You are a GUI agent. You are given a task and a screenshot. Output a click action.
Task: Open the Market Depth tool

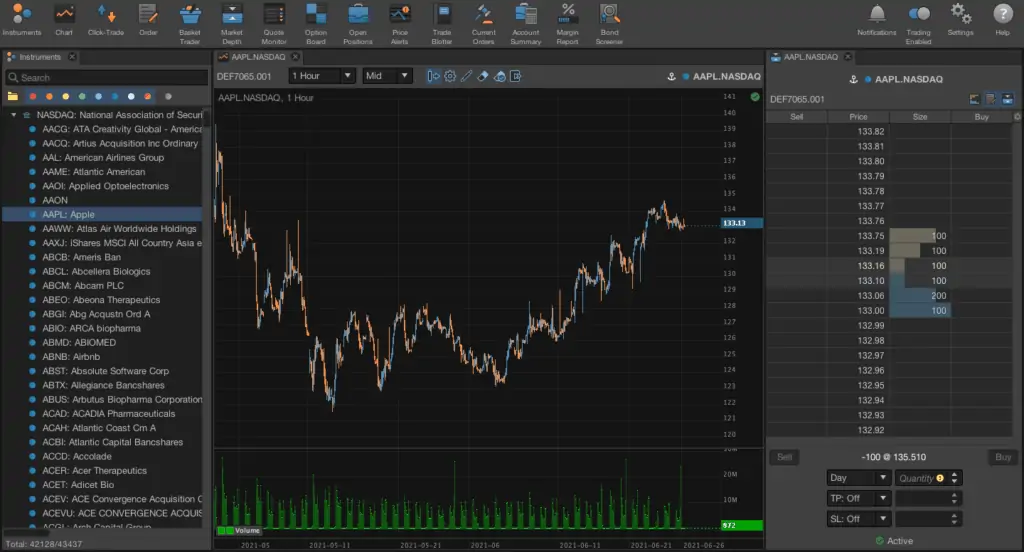[x=232, y=24]
